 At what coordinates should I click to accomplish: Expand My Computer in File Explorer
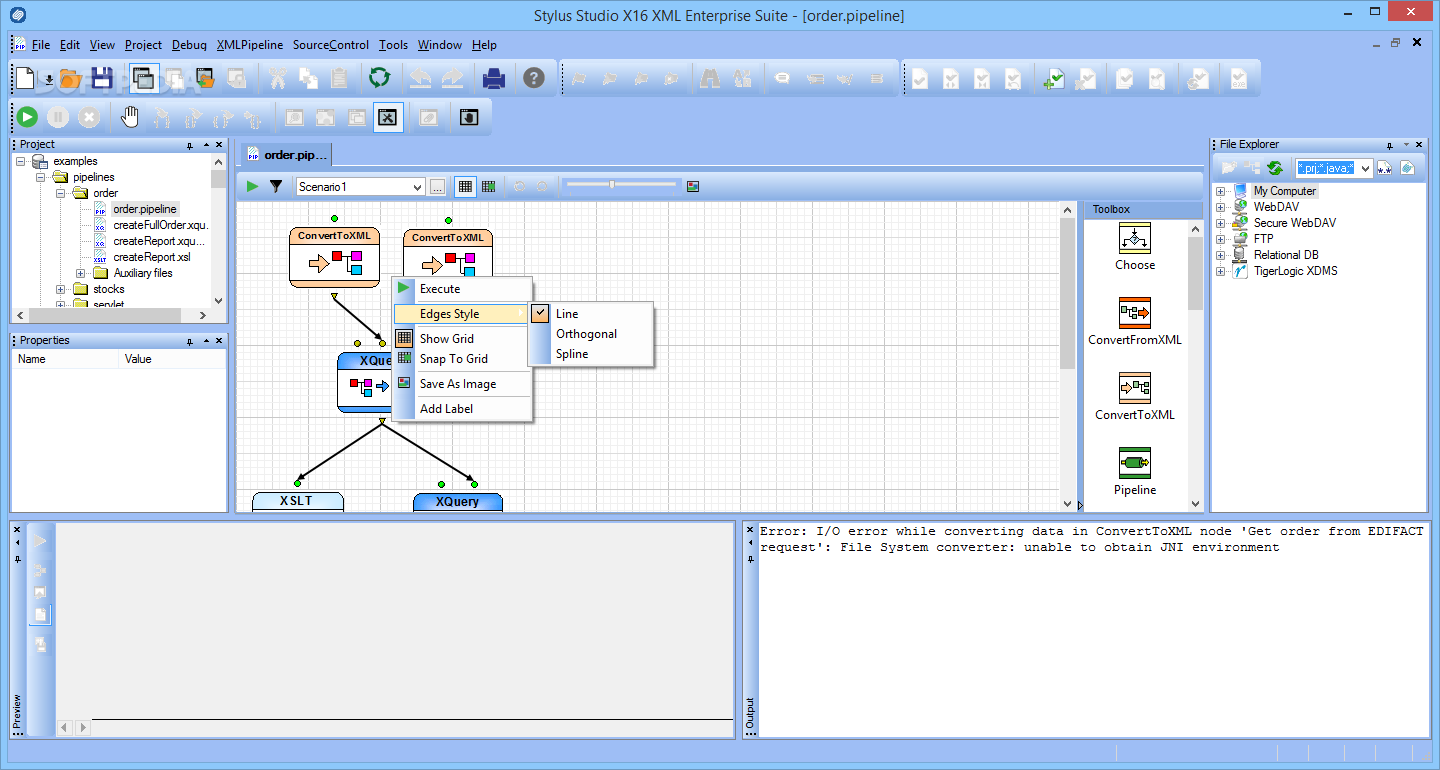(x=1221, y=191)
